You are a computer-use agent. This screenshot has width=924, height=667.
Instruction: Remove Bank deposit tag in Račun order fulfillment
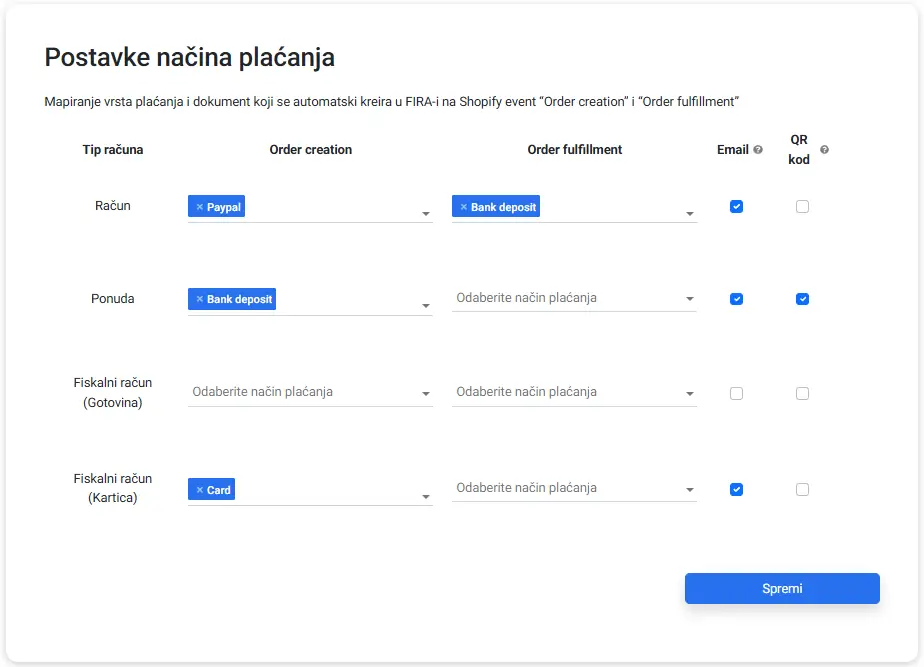(464, 207)
